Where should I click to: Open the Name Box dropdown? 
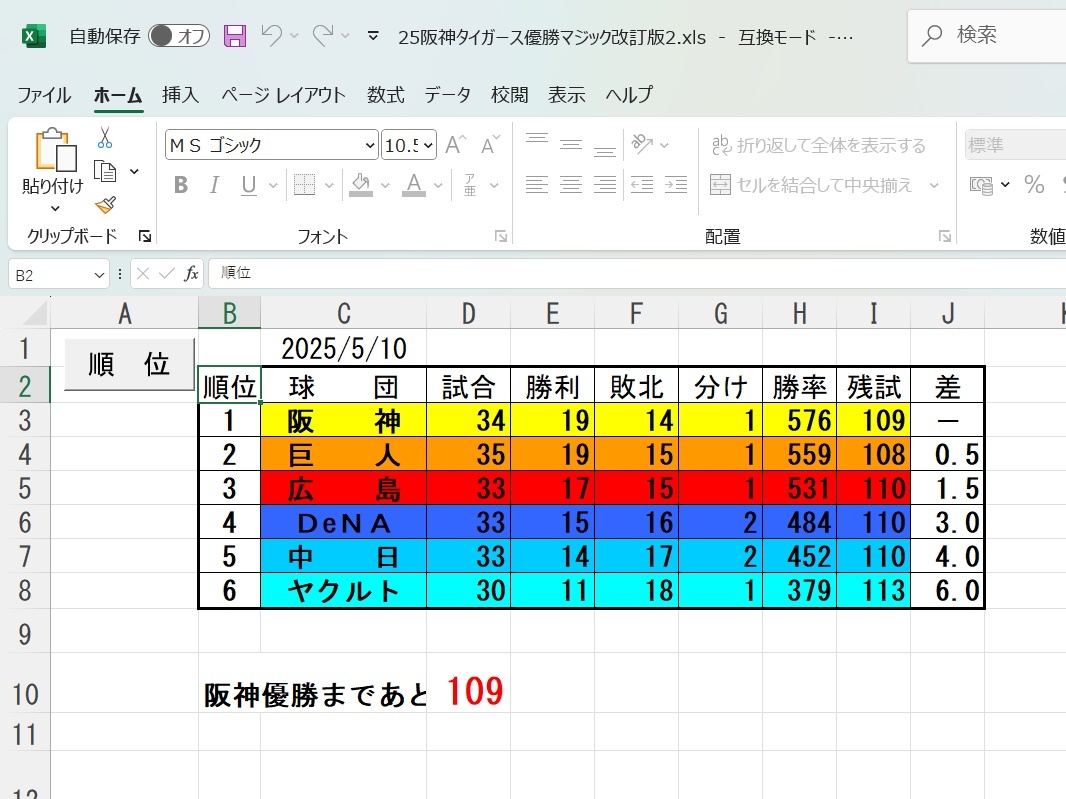(x=99, y=275)
